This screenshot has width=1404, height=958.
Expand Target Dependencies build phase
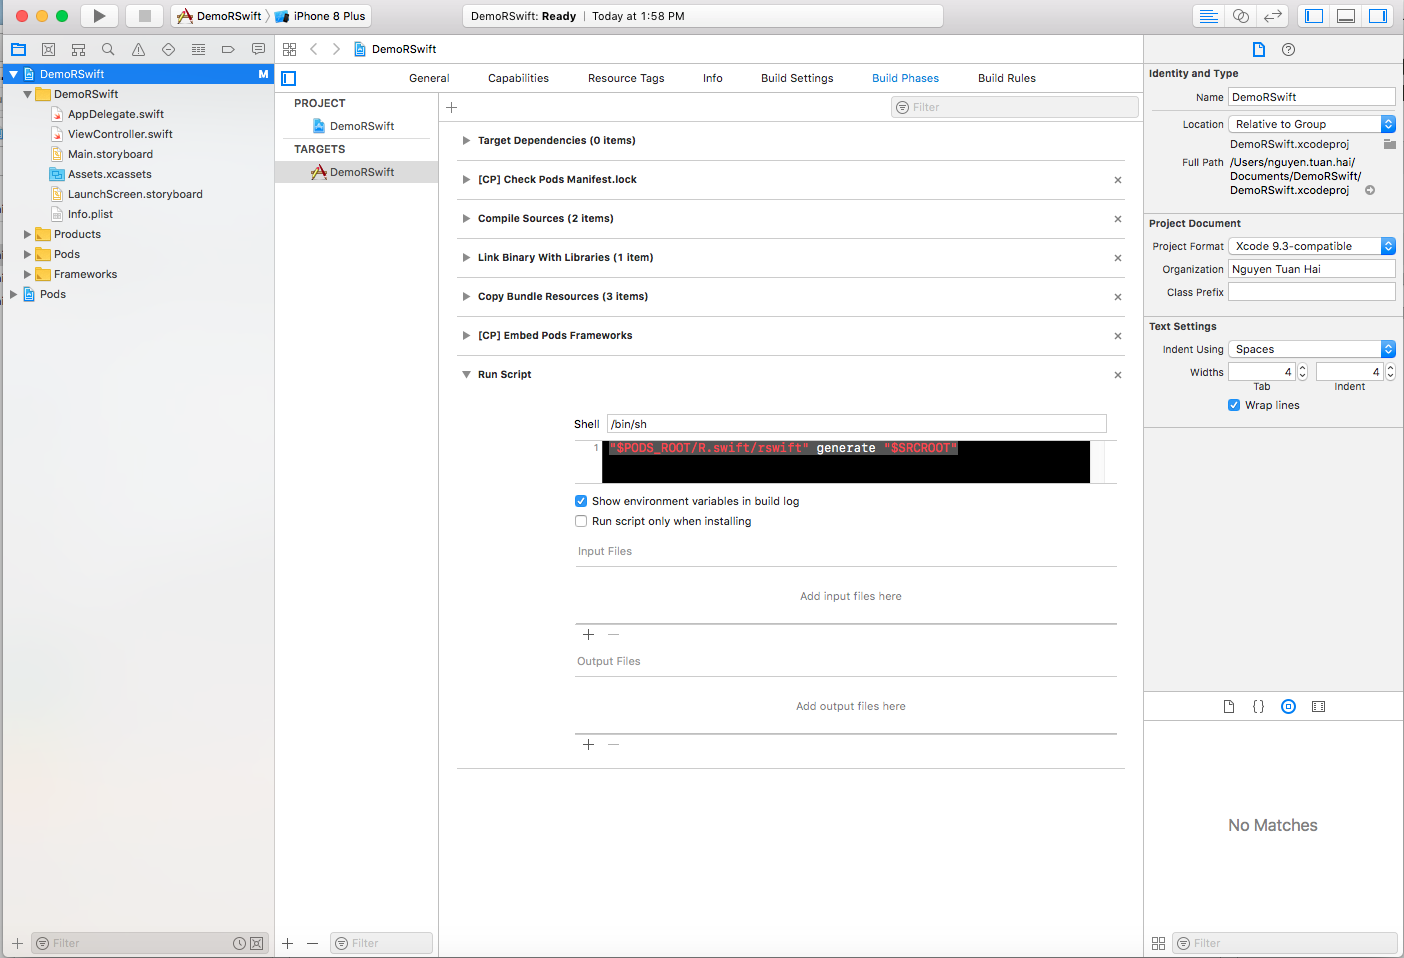coord(466,141)
